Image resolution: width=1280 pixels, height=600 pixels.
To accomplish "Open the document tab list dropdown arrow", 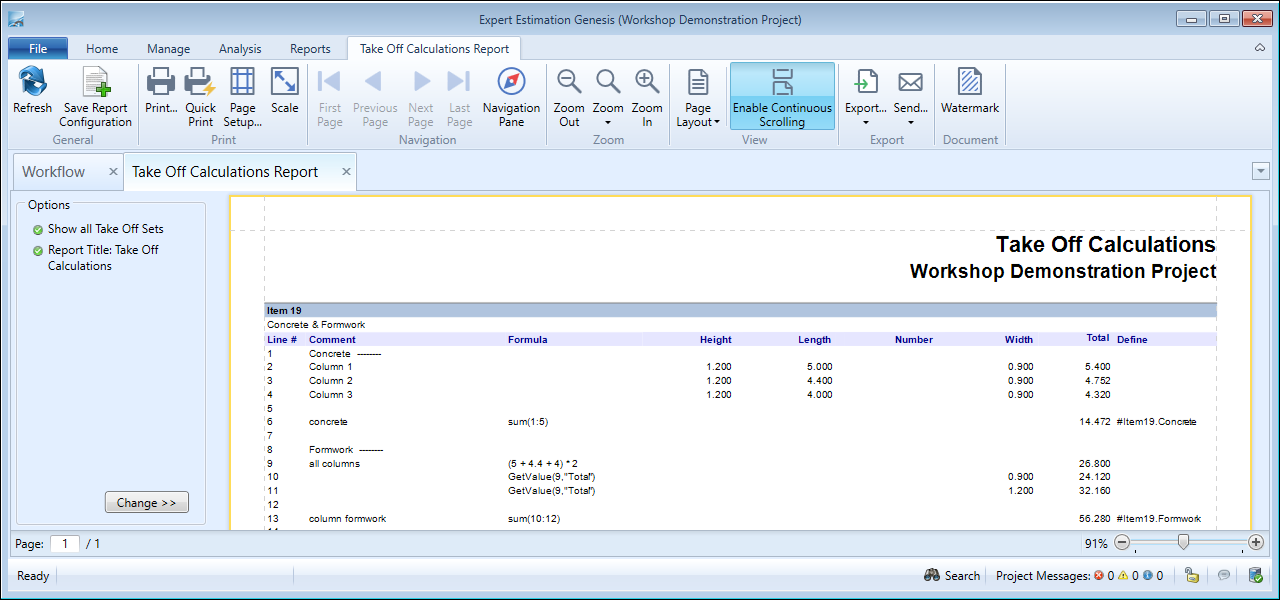I will pos(1260,171).
